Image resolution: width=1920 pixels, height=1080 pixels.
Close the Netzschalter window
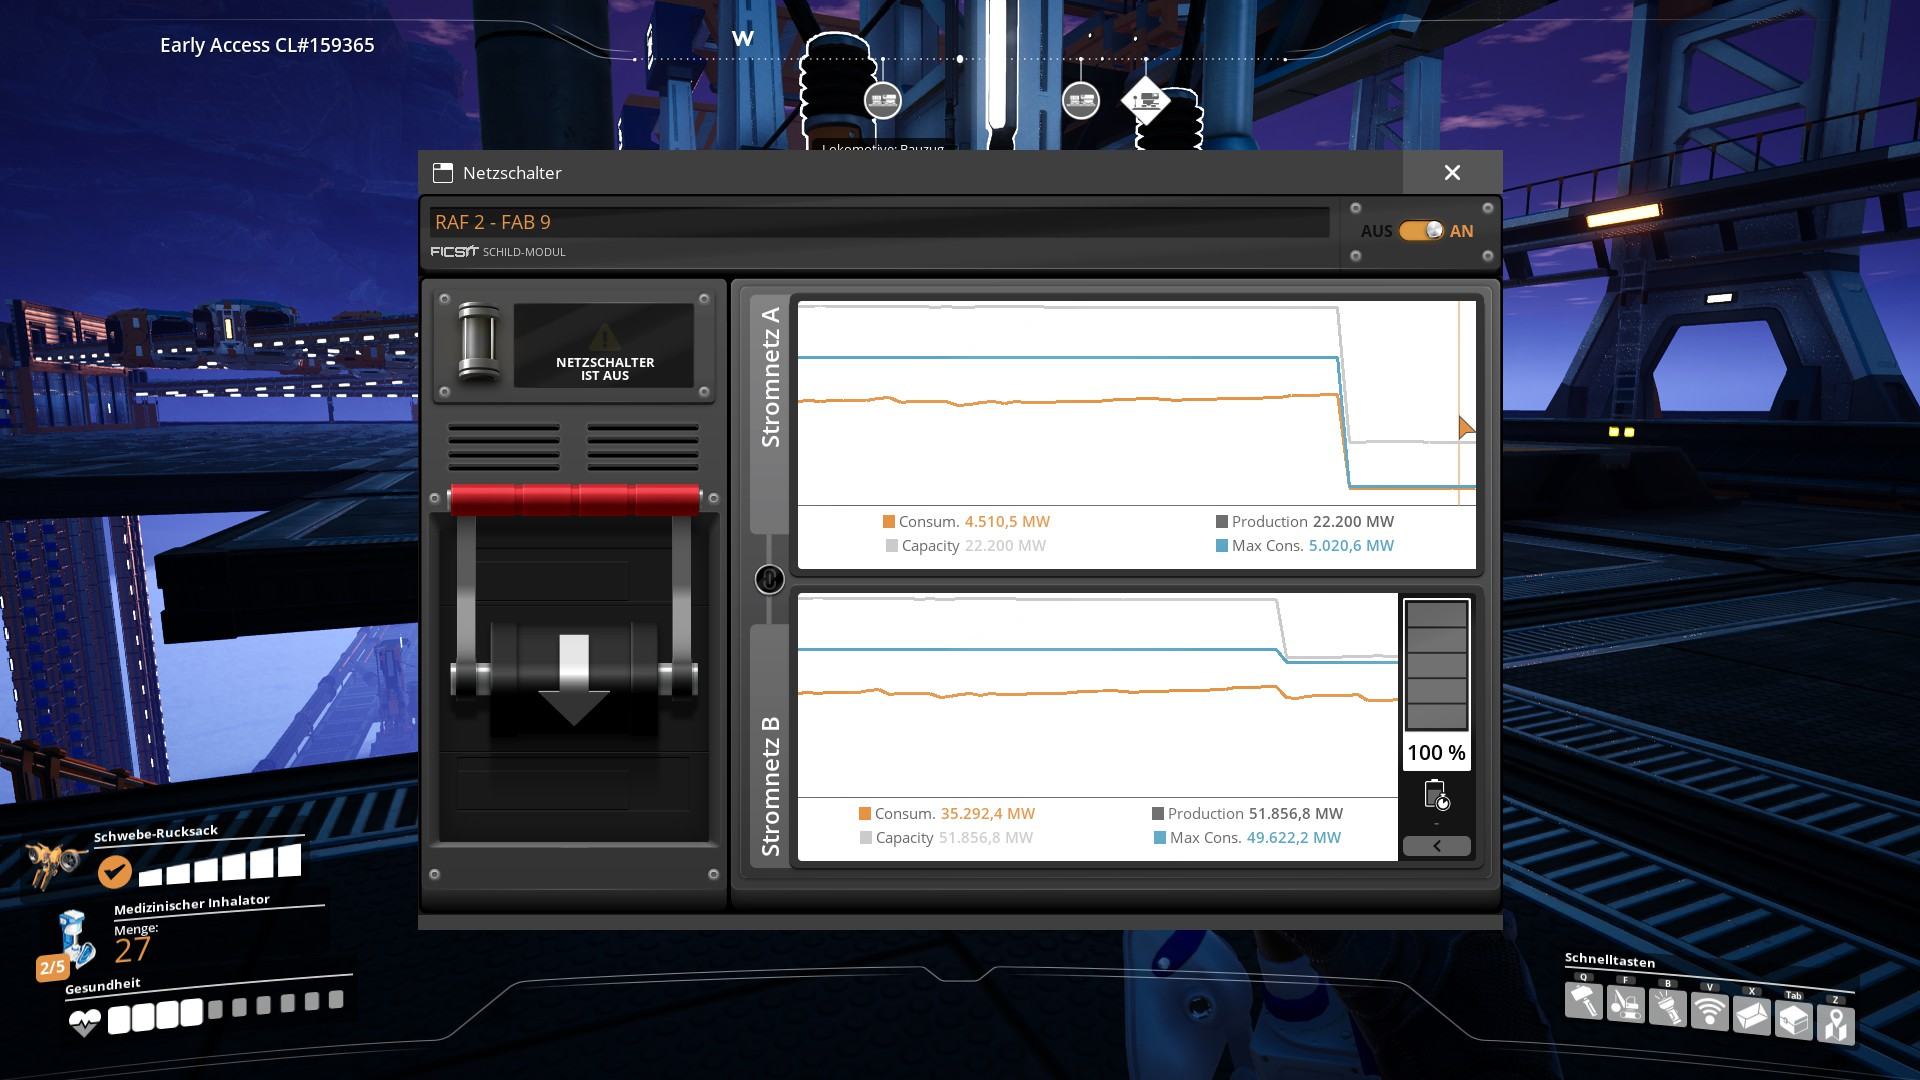click(1452, 173)
